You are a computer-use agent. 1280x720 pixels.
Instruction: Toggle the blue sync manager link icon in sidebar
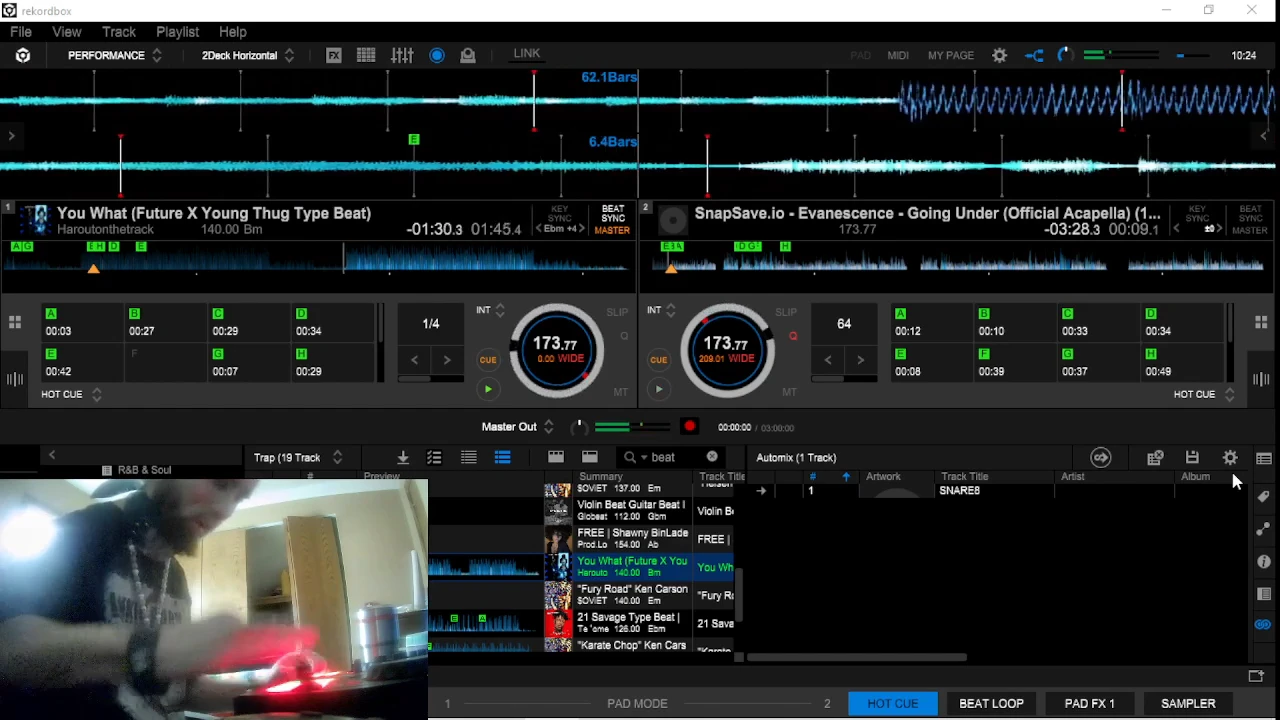pyautogui.click(x=1263, y=625)
